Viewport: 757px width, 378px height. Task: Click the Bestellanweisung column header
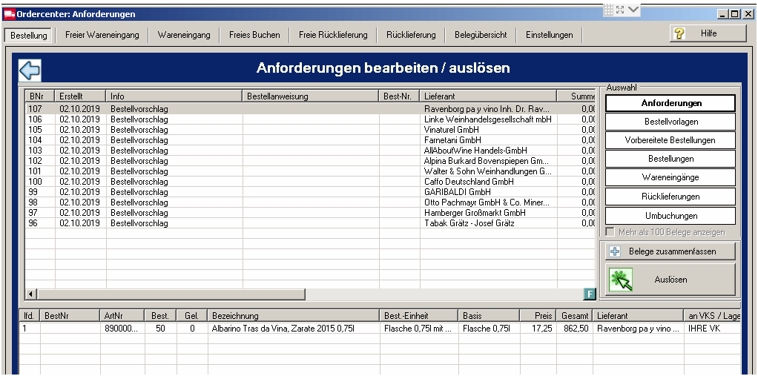click(309, 96)
